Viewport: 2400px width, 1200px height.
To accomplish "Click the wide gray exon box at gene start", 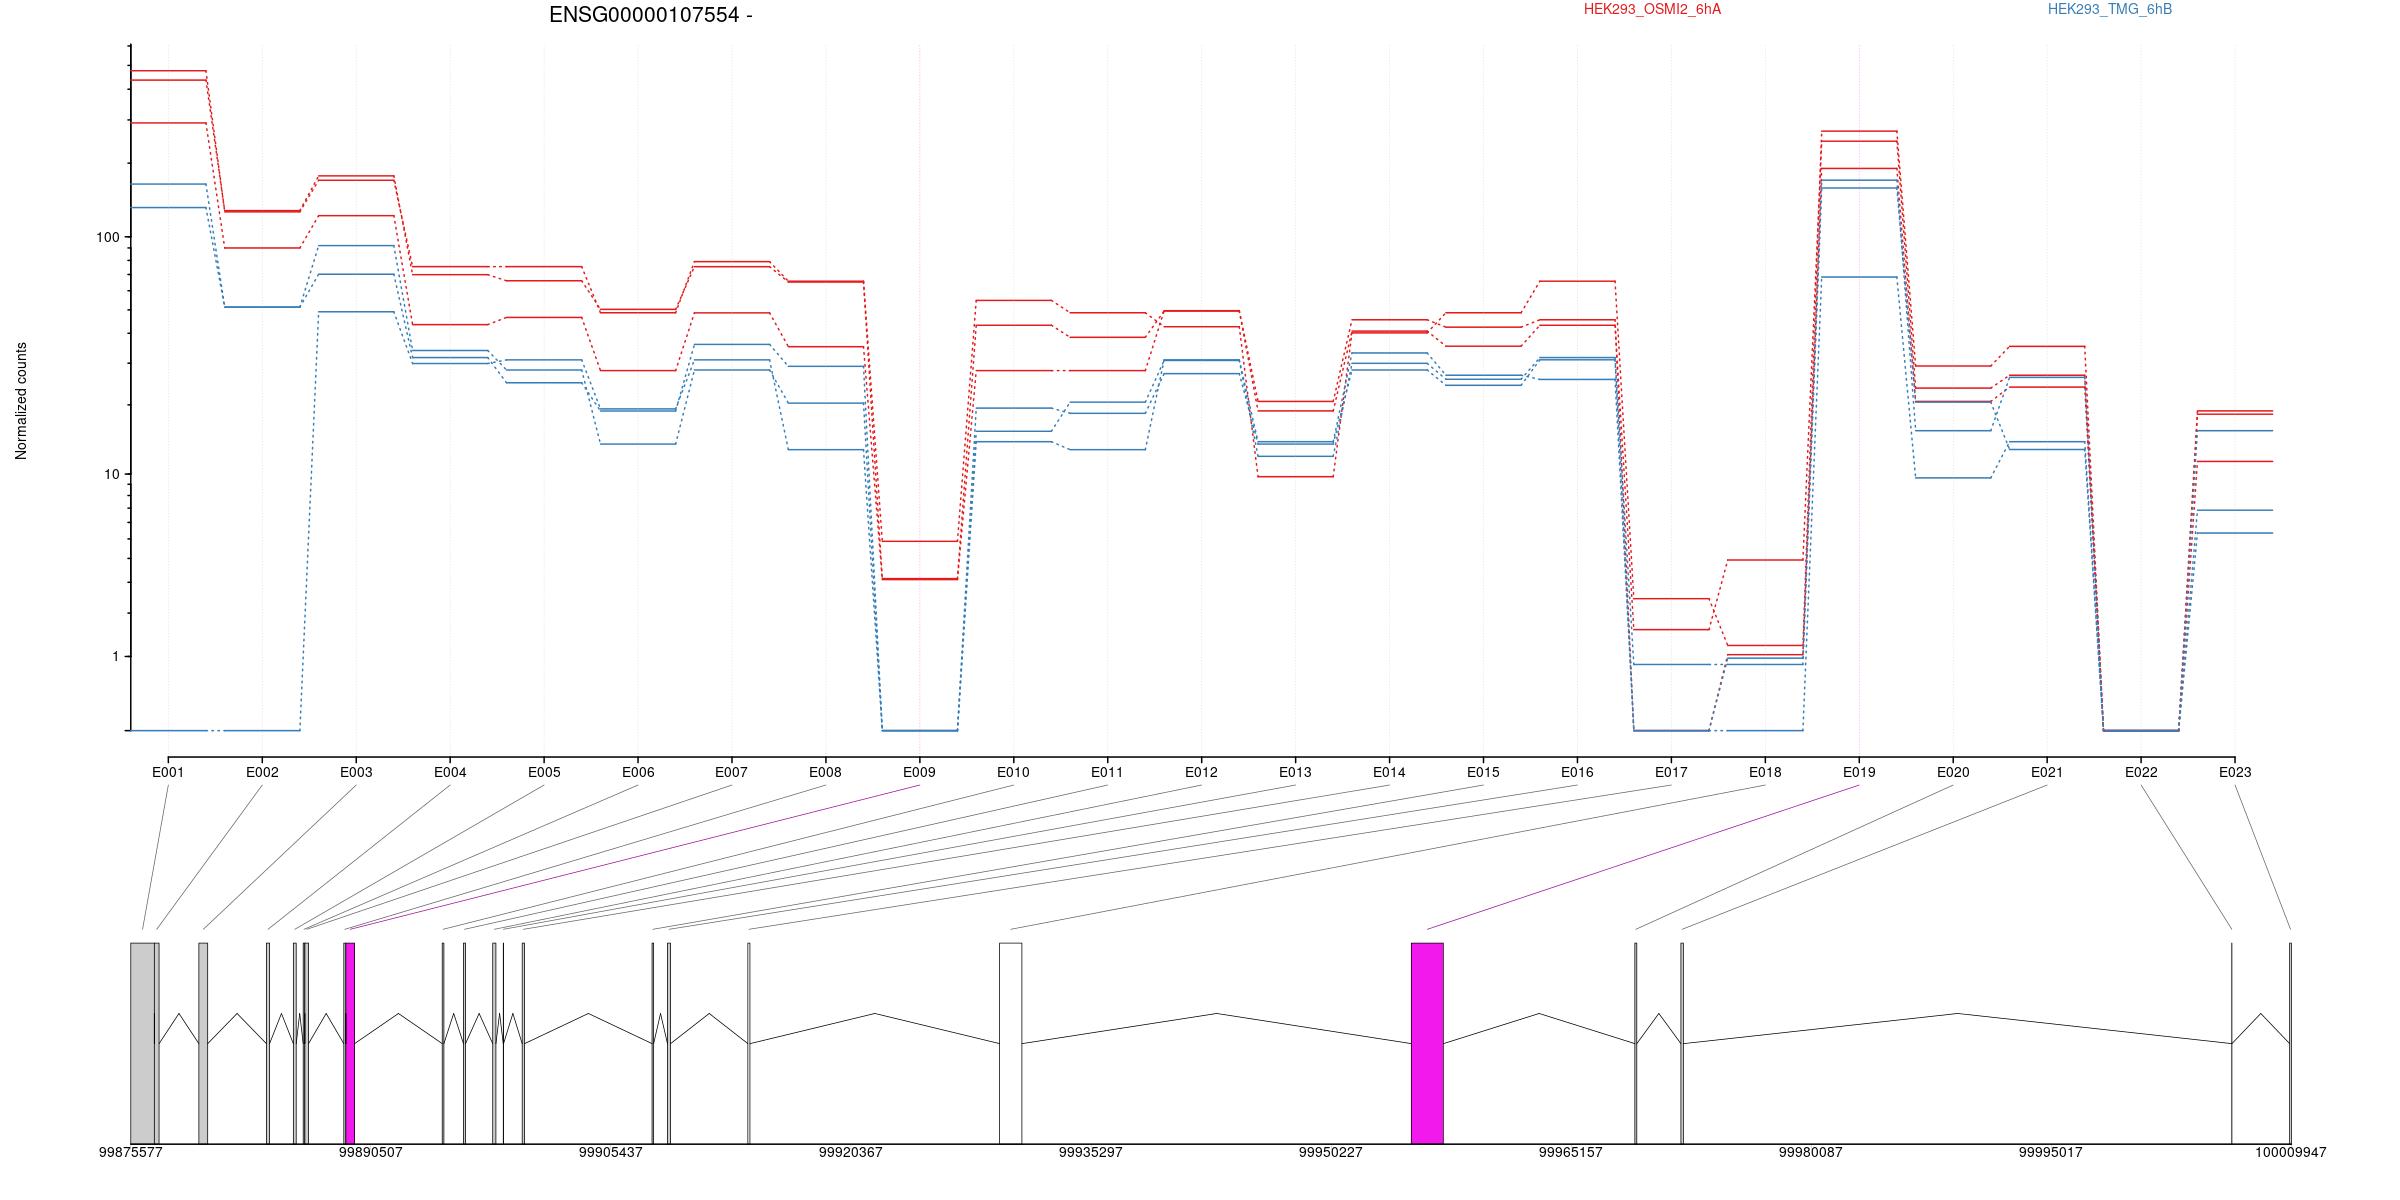I will 143,1043.
